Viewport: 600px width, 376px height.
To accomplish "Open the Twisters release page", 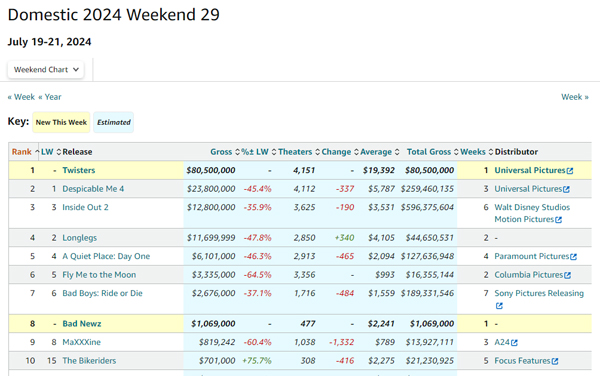I will (x=78, y=170).
